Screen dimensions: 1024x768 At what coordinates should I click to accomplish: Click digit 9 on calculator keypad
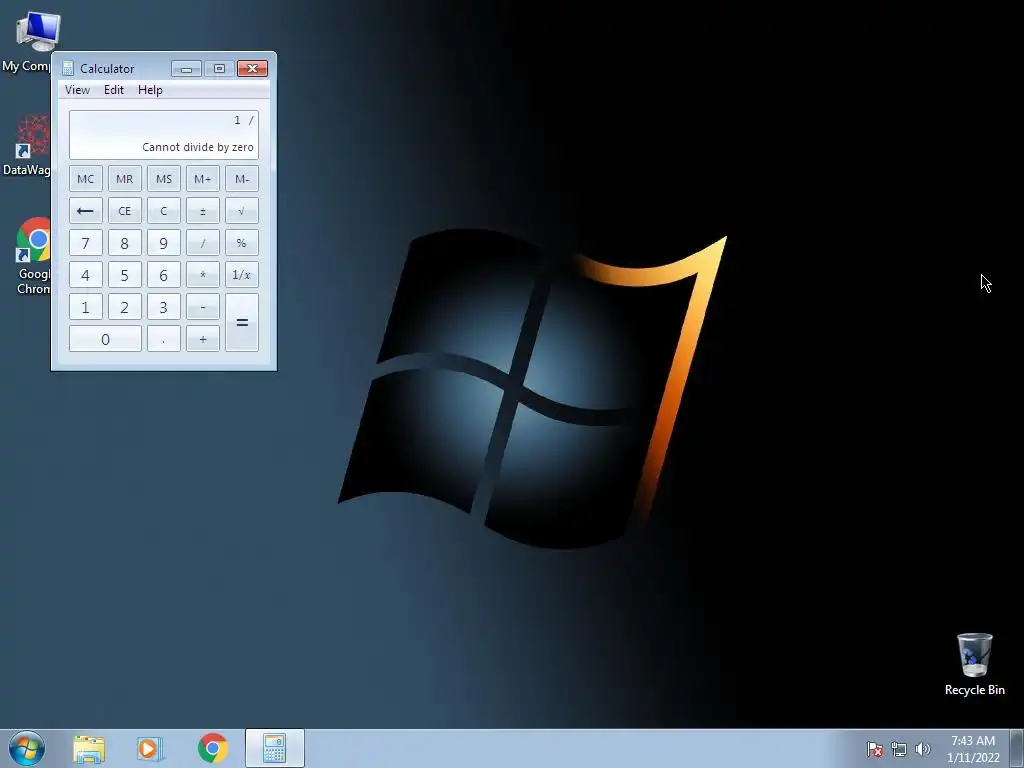(x=164, y=243)
